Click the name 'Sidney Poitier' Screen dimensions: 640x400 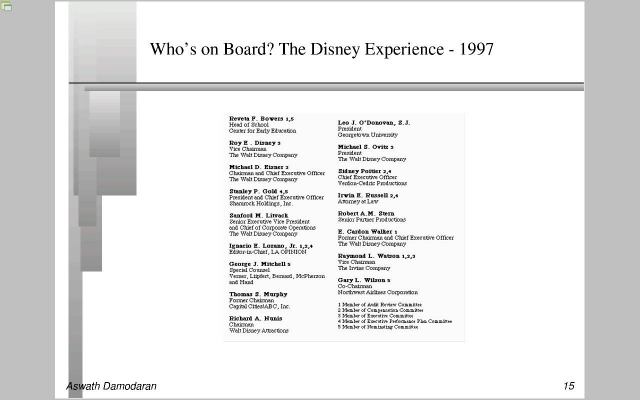[x=359, y=171]
